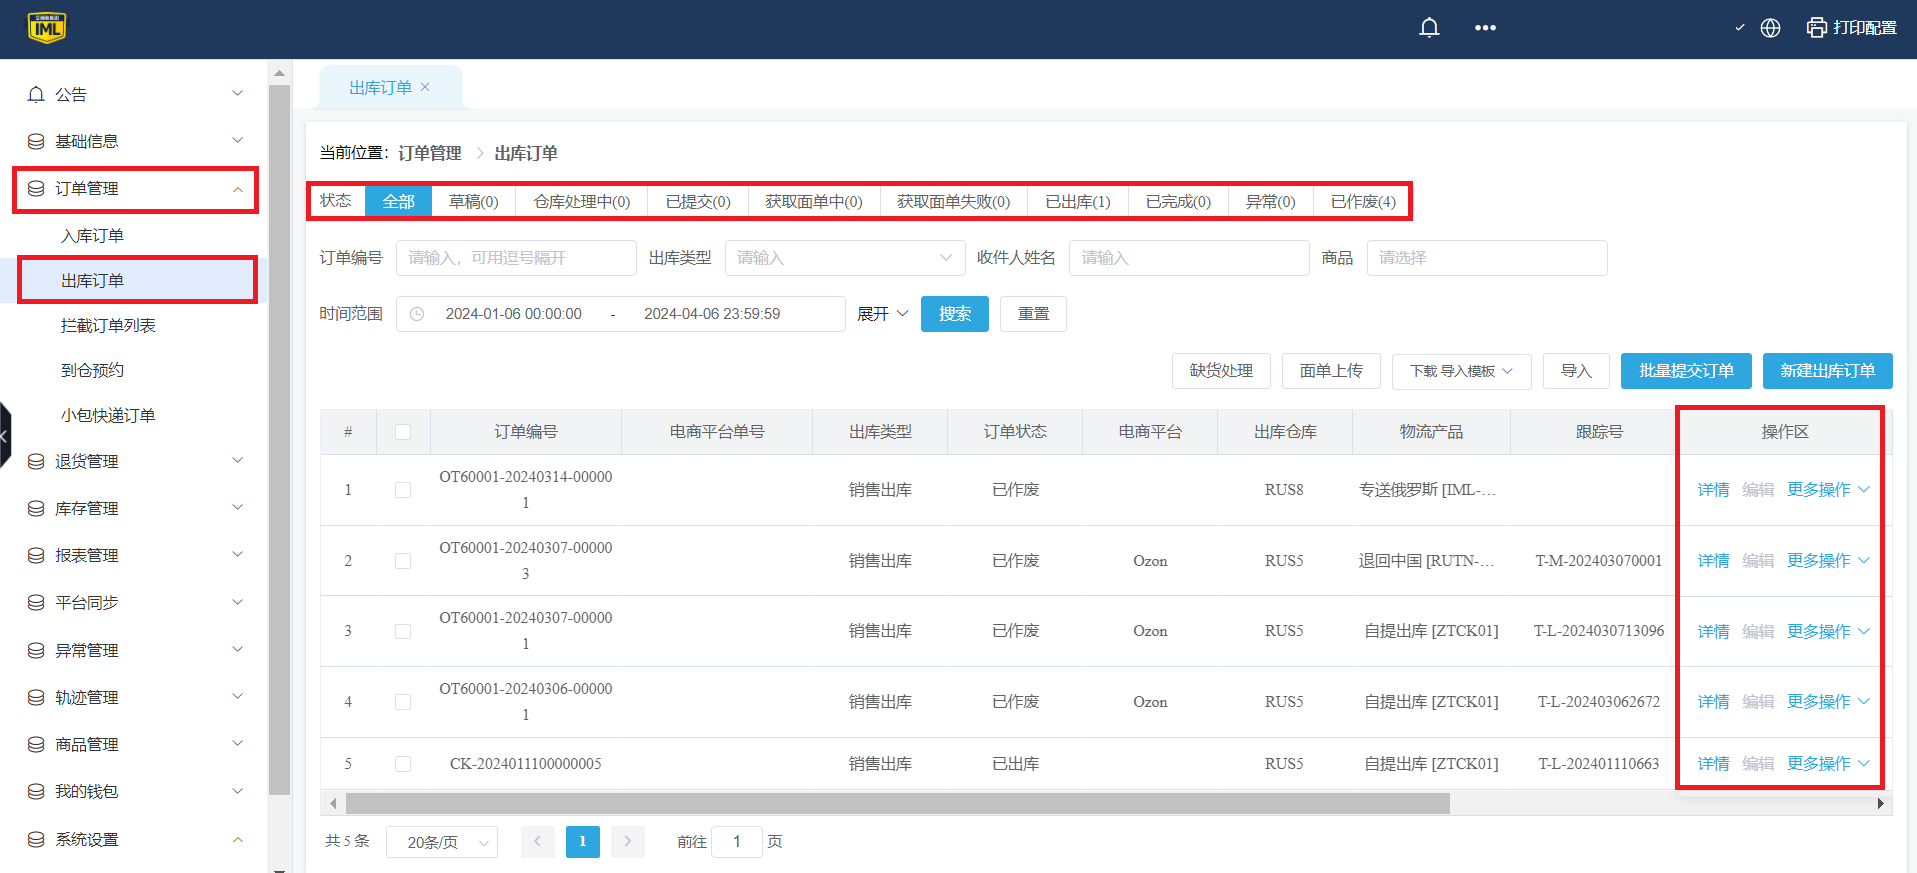Click the 轨迹管理 database icon
Screen dimensions: 1917x873
tap(36, 697)
